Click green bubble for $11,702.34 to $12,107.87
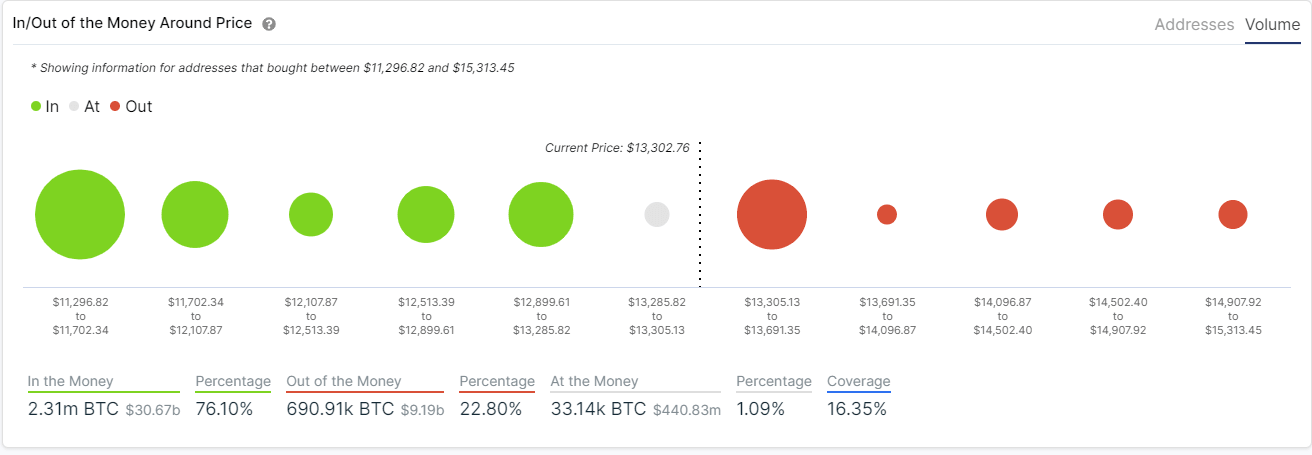The image size is (1312, 455). point(195,215)
